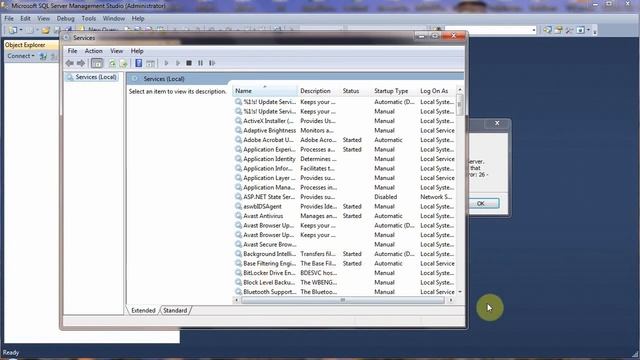
Task: Click the Connect Object Explorer icon
Action: pos(43,56)
